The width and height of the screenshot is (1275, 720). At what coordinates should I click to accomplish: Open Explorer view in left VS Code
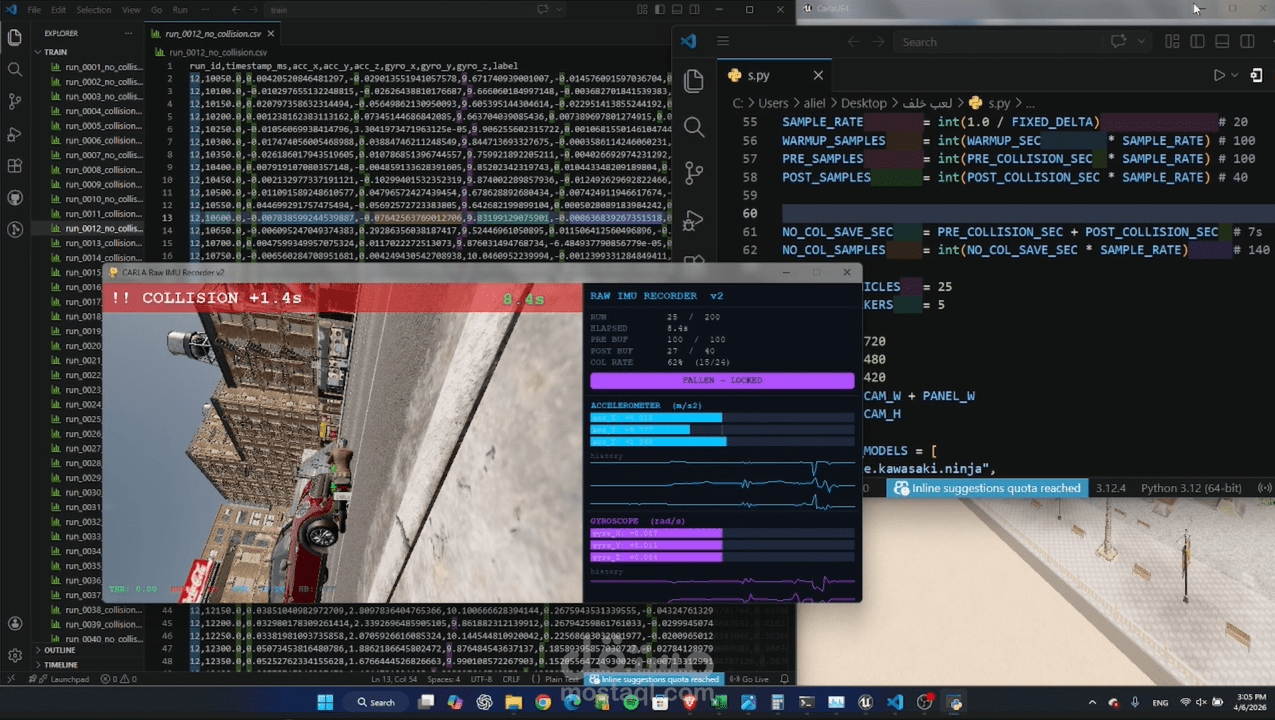[x=15, y=38]
